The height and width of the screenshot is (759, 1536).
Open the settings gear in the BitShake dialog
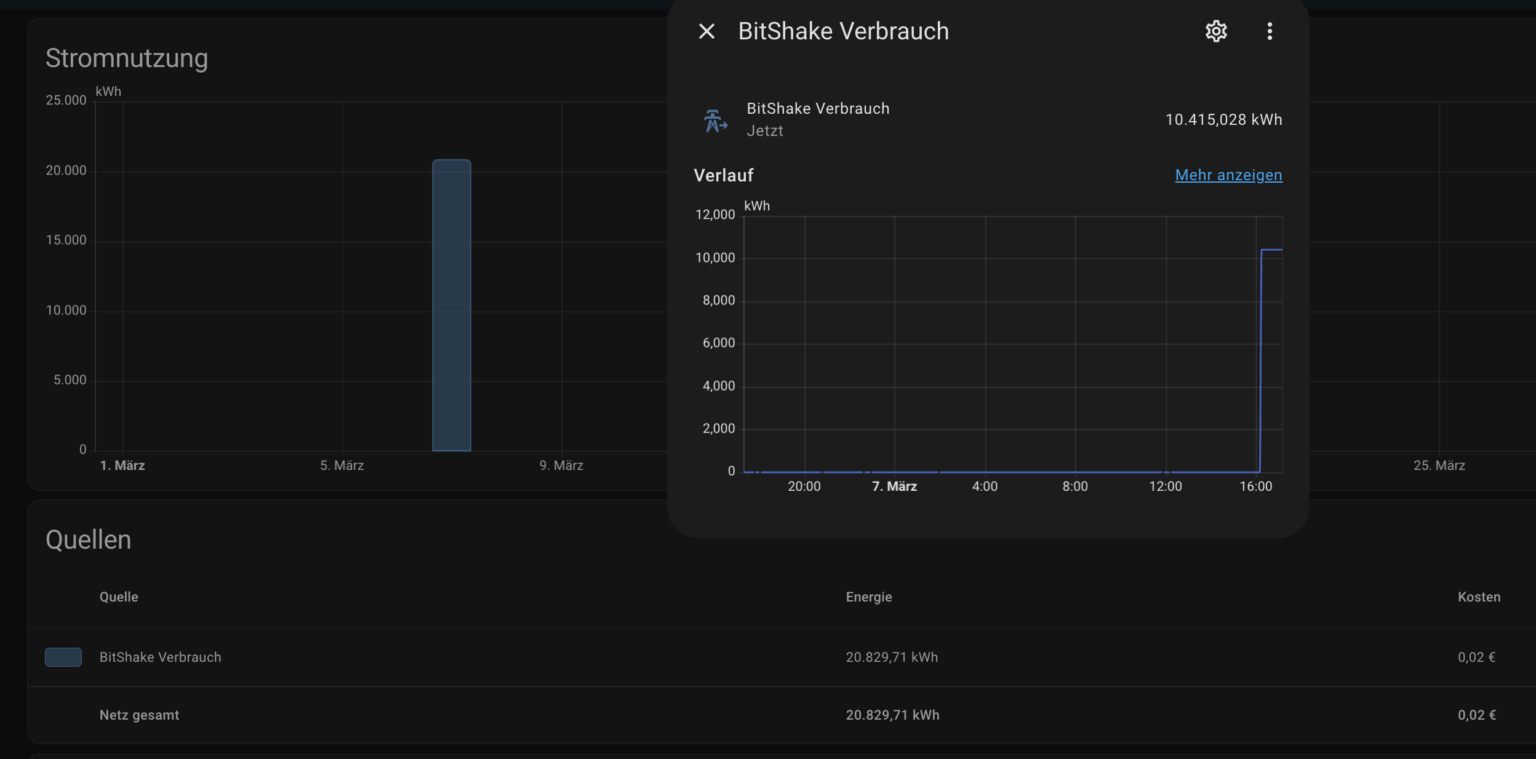pos(1216,31)
